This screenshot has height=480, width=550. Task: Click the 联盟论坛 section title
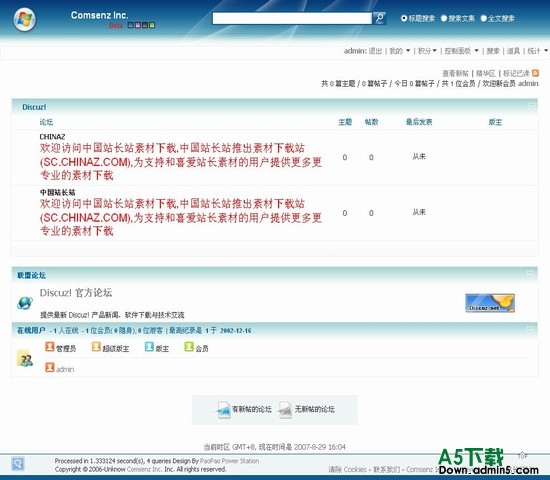tap(31, 275)
